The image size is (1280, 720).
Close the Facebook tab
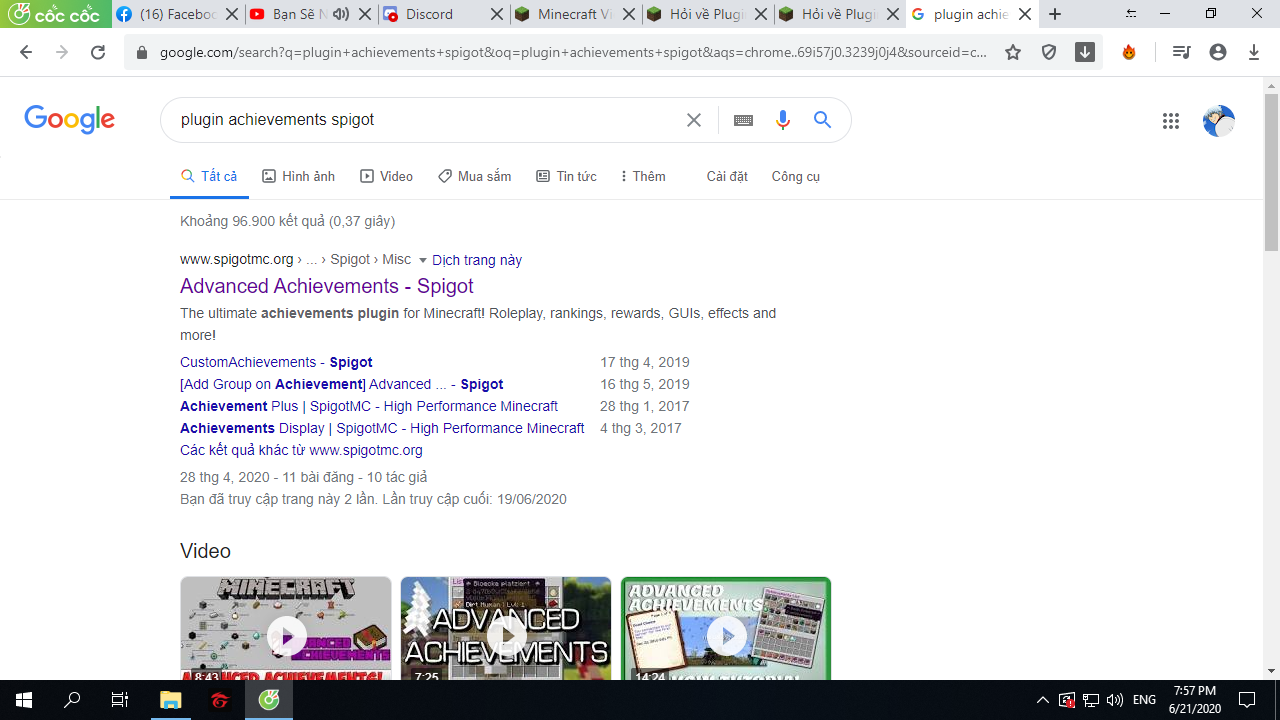232,14
